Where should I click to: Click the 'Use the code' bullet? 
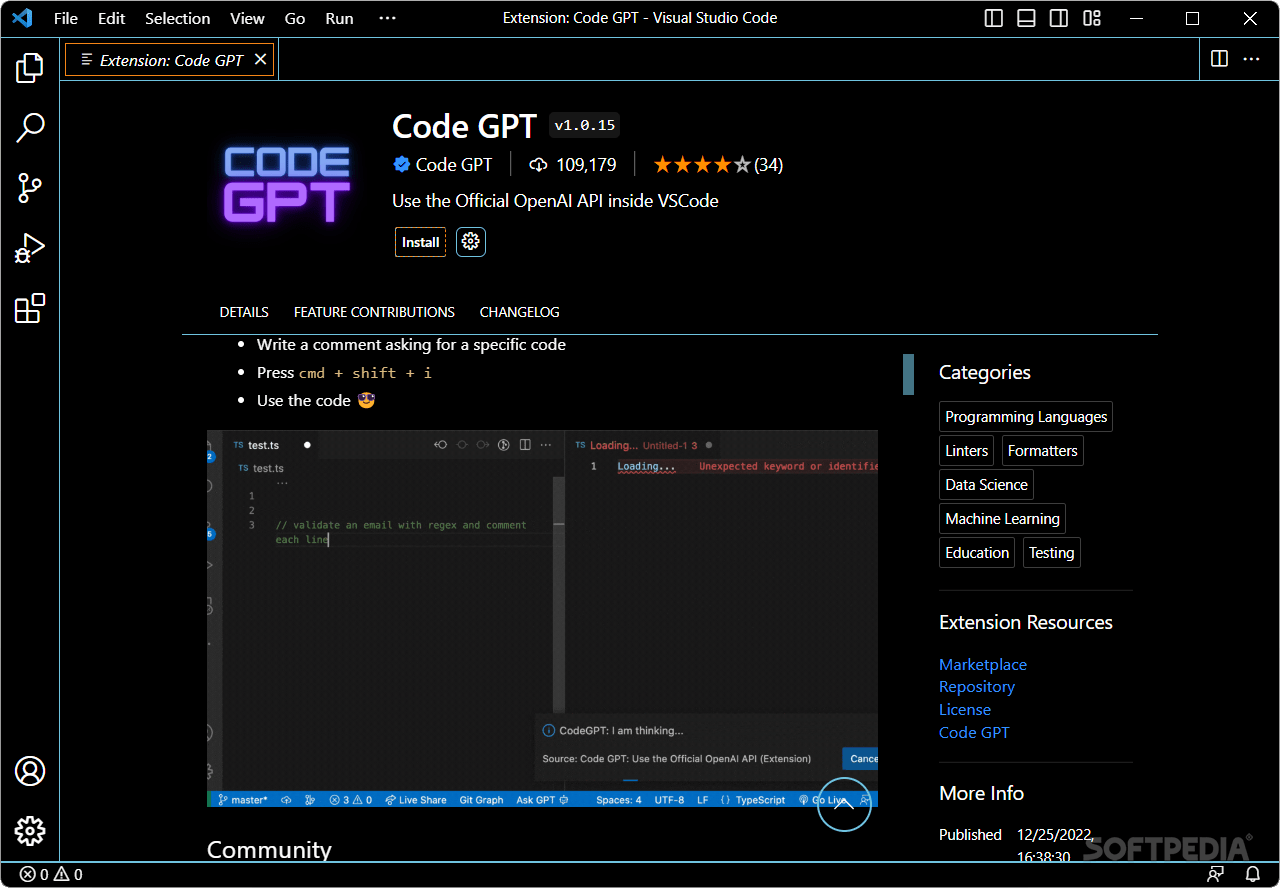coord(316,401)
